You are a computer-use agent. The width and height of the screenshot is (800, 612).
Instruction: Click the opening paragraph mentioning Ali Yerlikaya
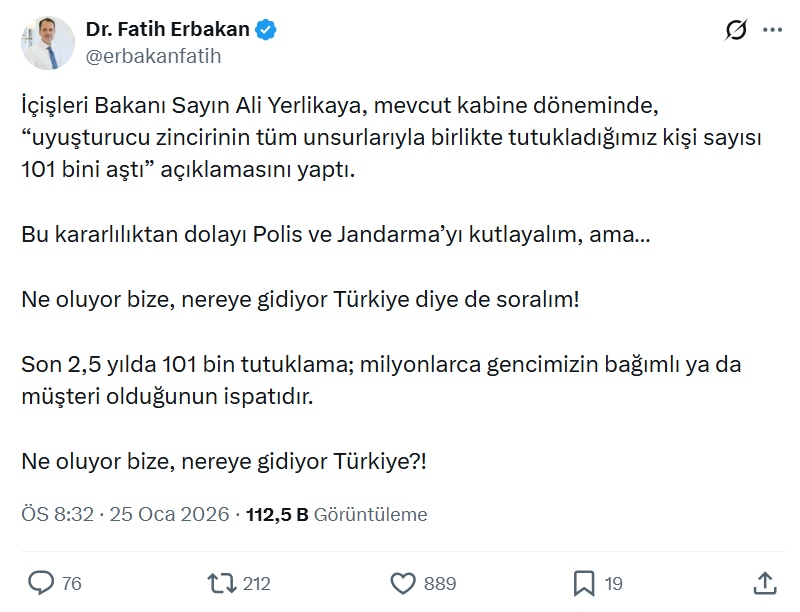(390, 137)
